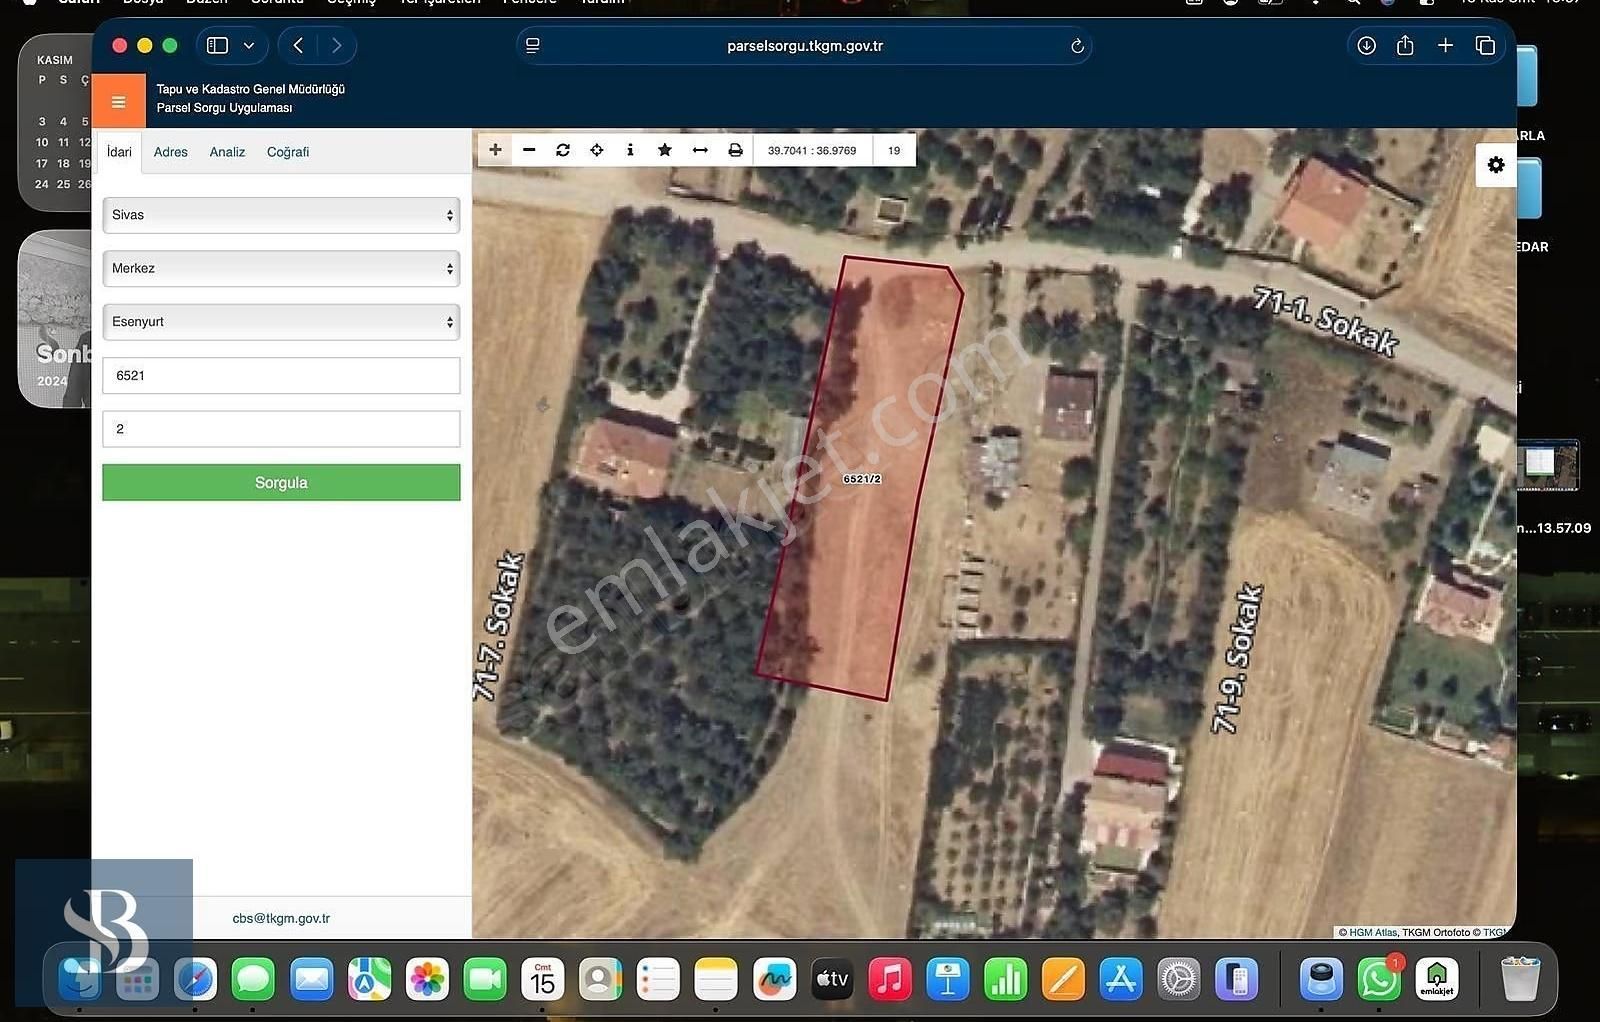Zoom out using the minus icon
The width and height of the screenshot is (1600, 1022).
pyautogui.click(x=529, y=150)
